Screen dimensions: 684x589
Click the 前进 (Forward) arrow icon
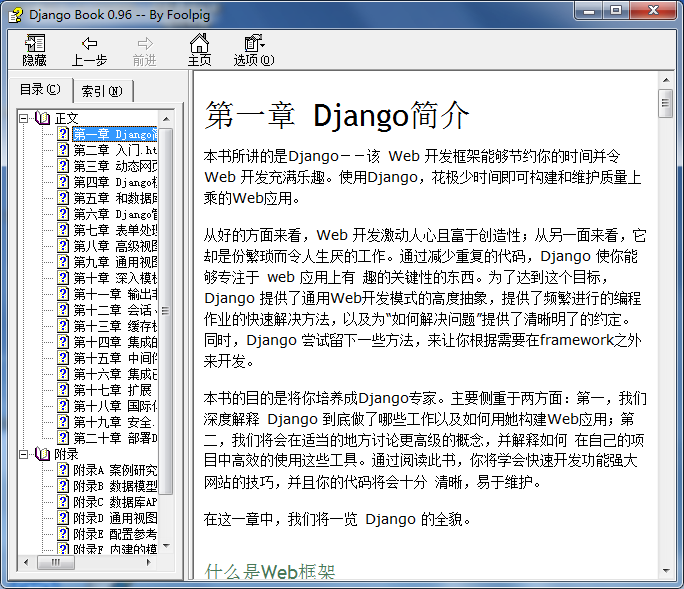(x=145, y=44)
